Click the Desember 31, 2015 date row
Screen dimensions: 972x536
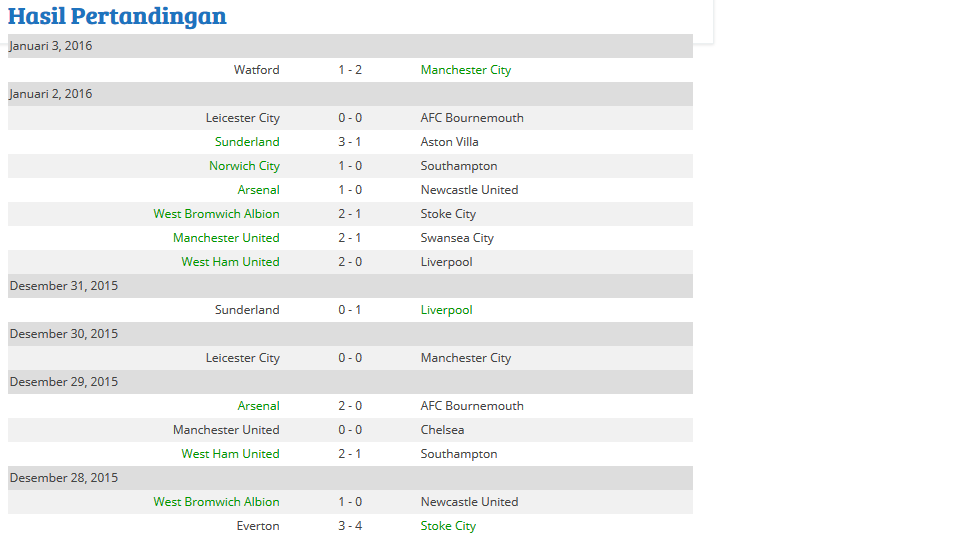coord(350,286)
